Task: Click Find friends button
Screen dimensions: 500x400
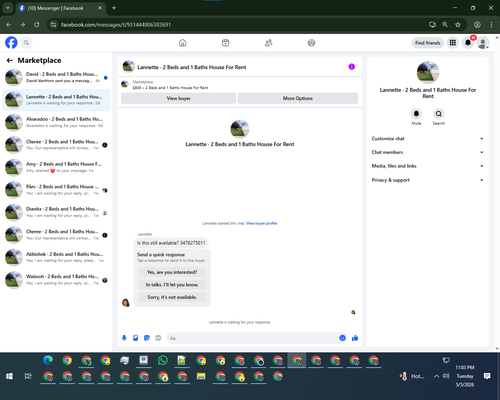Action: point(428,43)
